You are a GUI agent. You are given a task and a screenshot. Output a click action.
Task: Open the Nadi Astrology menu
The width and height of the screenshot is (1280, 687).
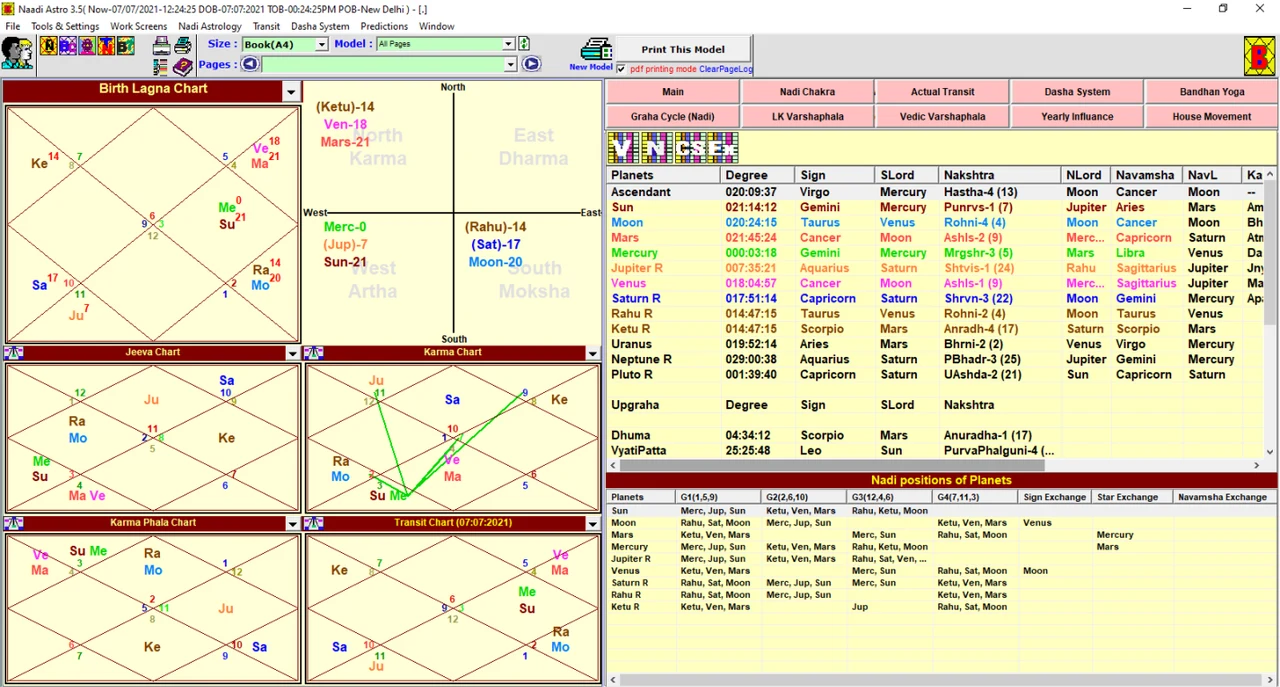pyautogui.click(x=210, y=26)
